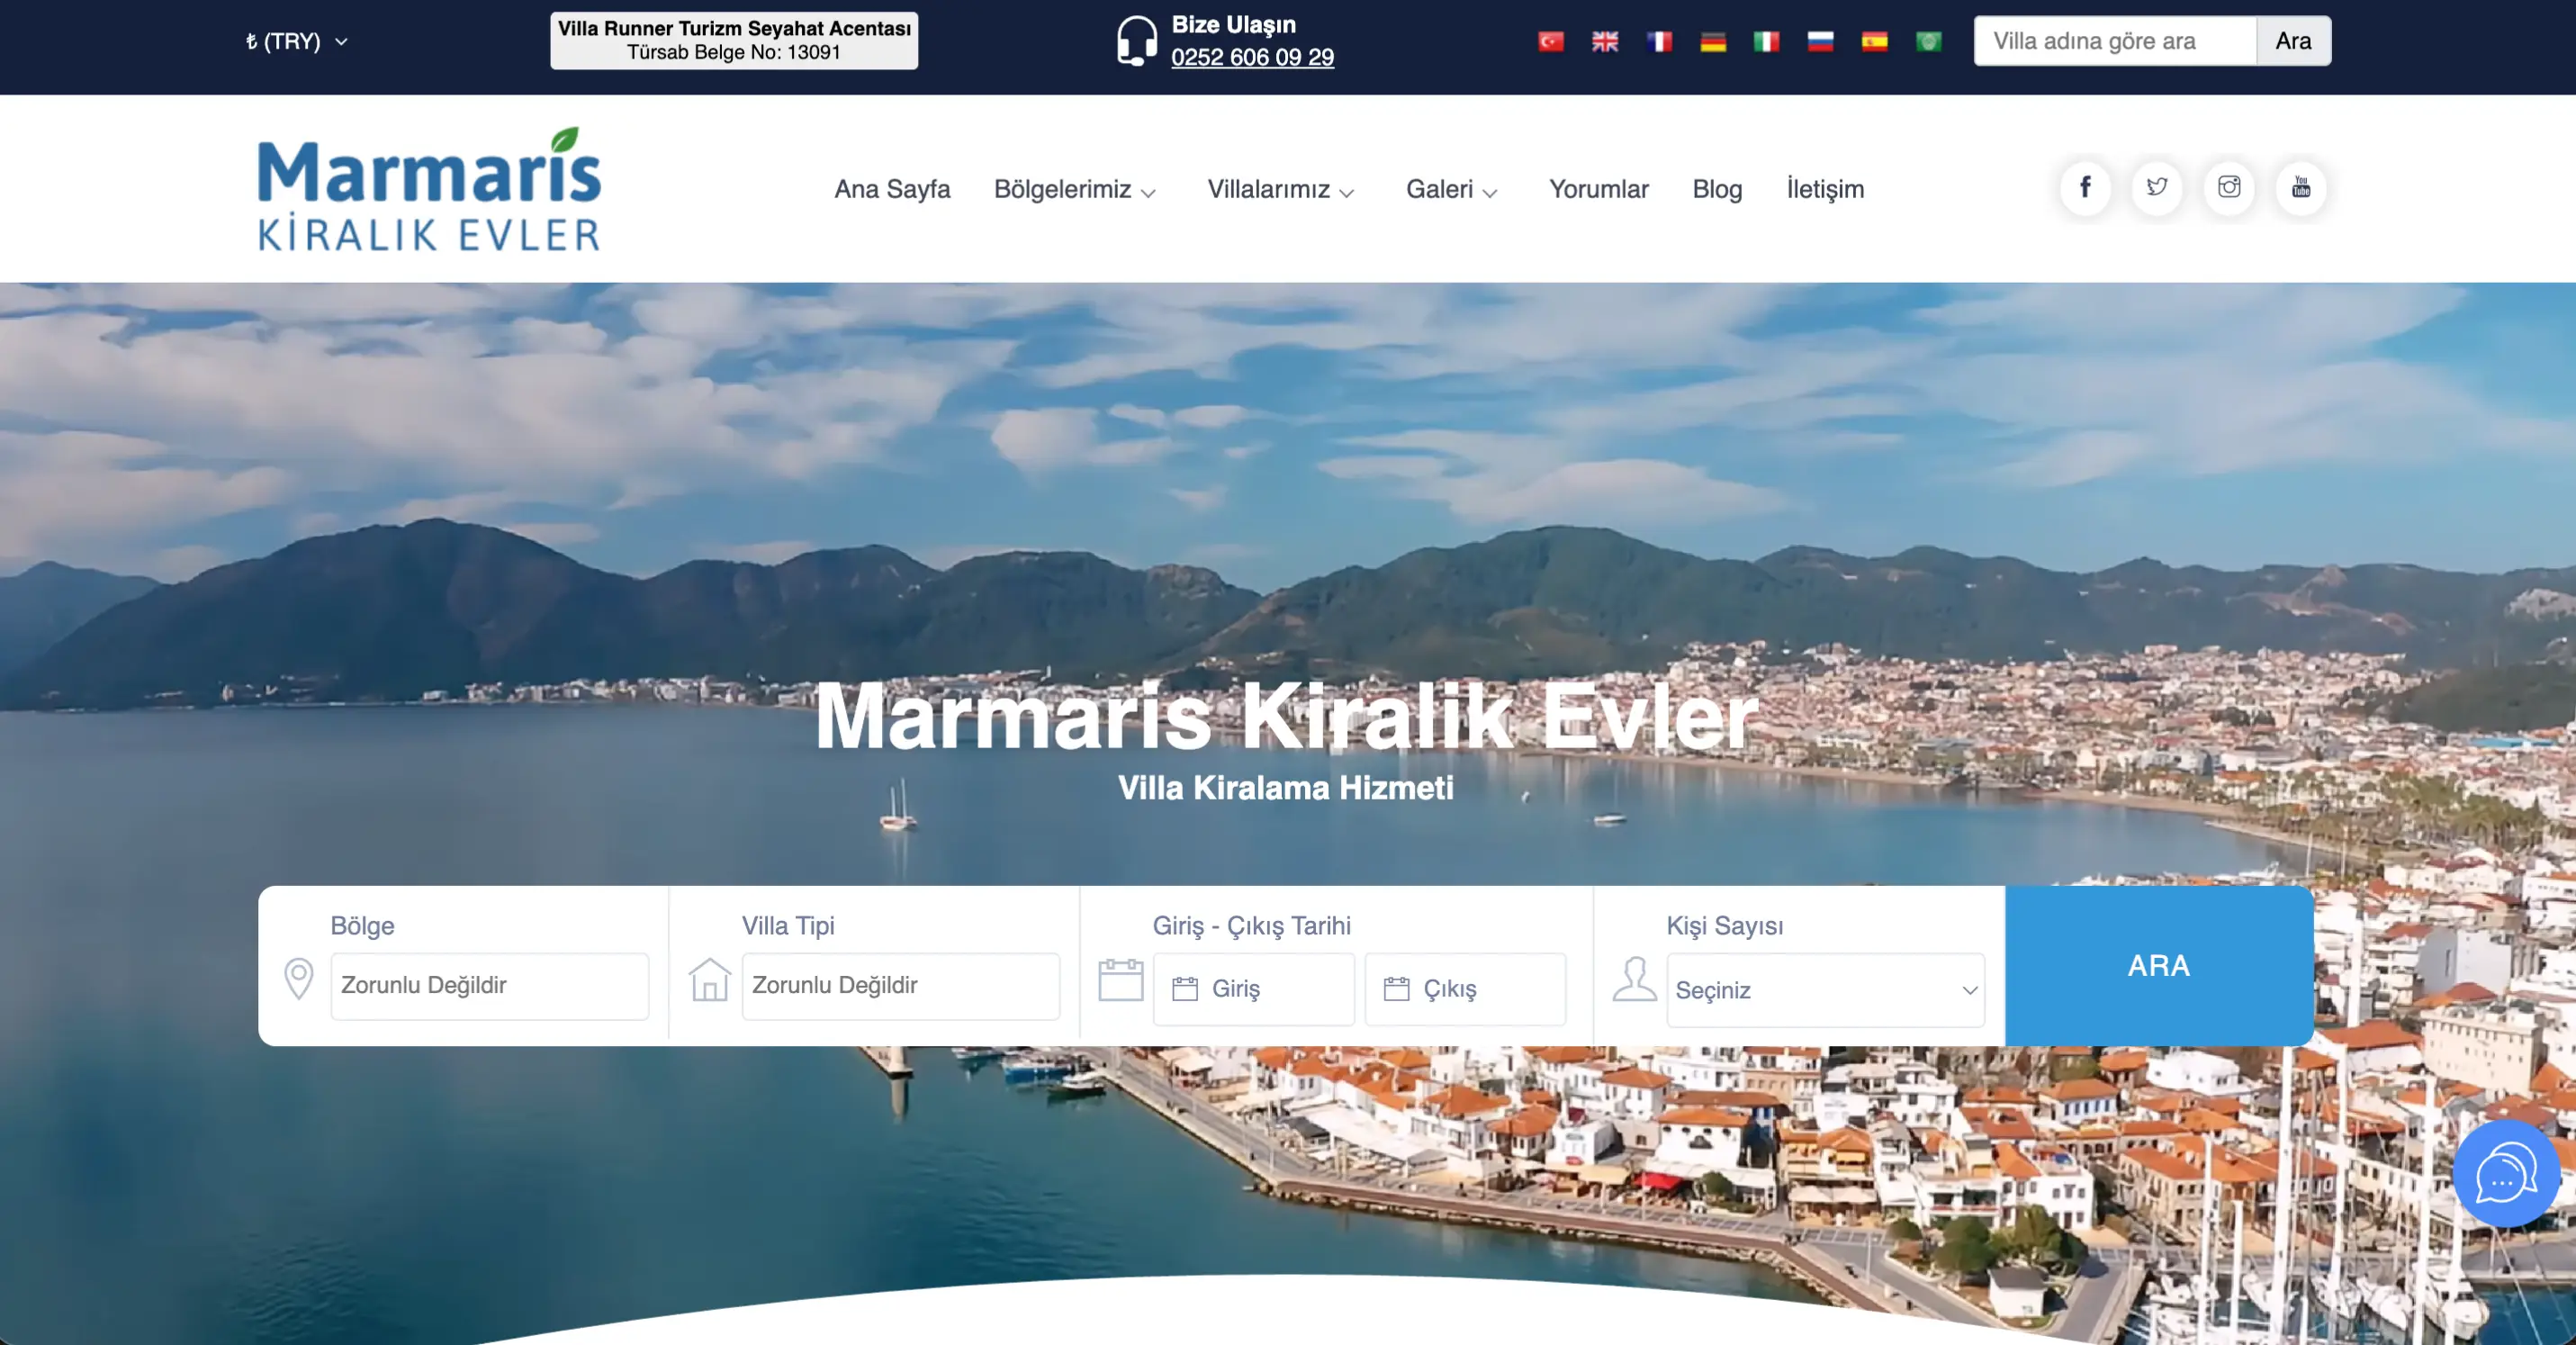Viewport: 2576px width, 1345px height.
Task: Open the live chat bubble widget
Action: pos(2506,1174)
